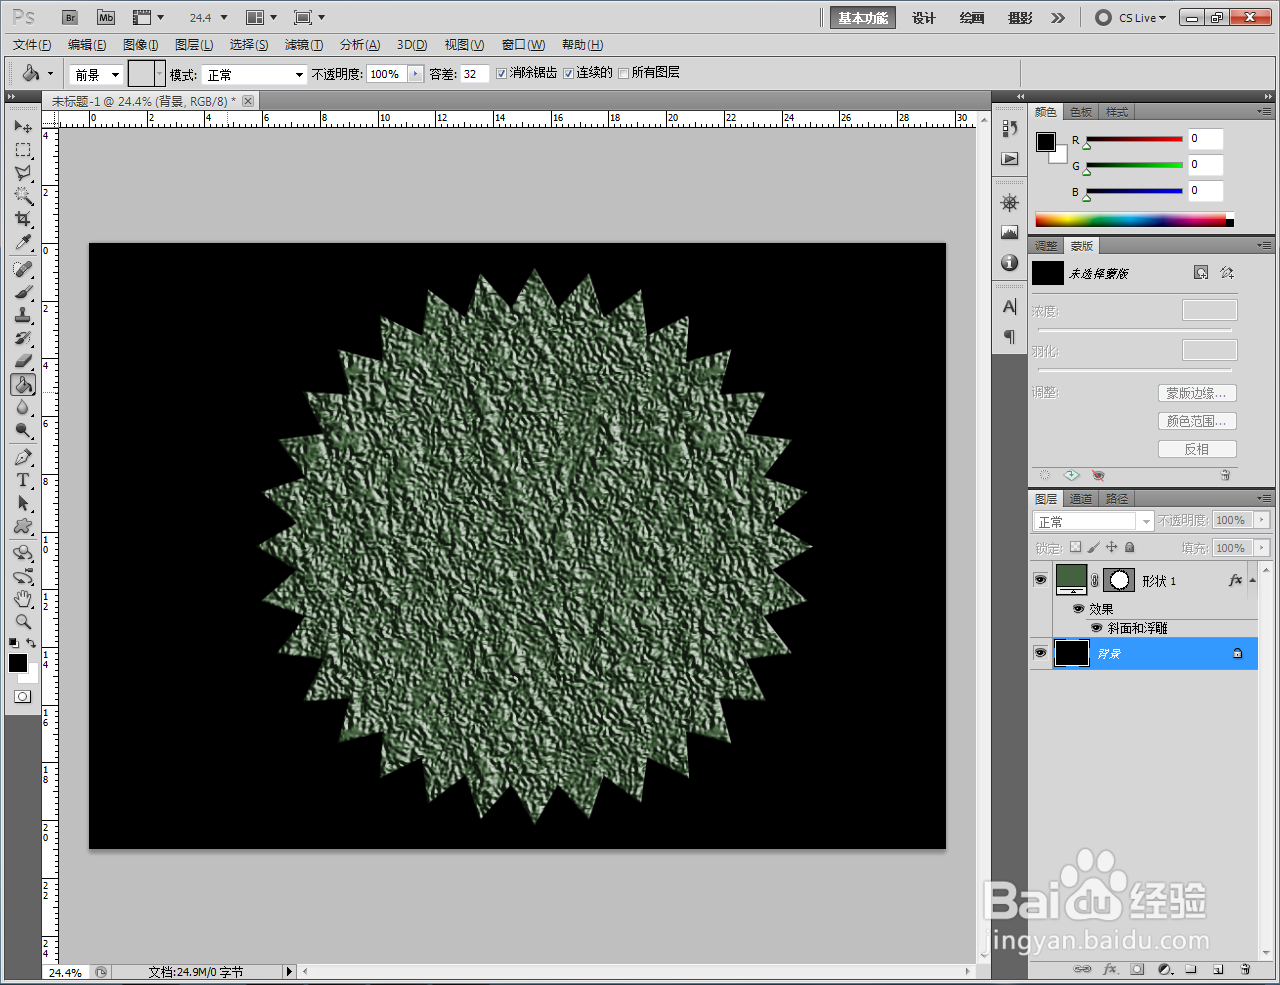Select the Dodge tool
Image resolution: width=1280 pixels, height=985 pixels.
click(23, 430)
